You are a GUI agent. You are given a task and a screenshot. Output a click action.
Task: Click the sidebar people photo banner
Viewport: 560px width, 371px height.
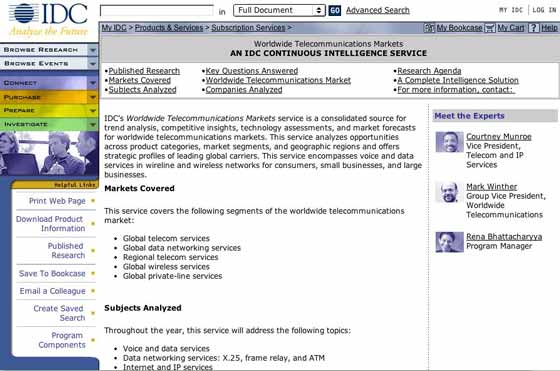49,154
